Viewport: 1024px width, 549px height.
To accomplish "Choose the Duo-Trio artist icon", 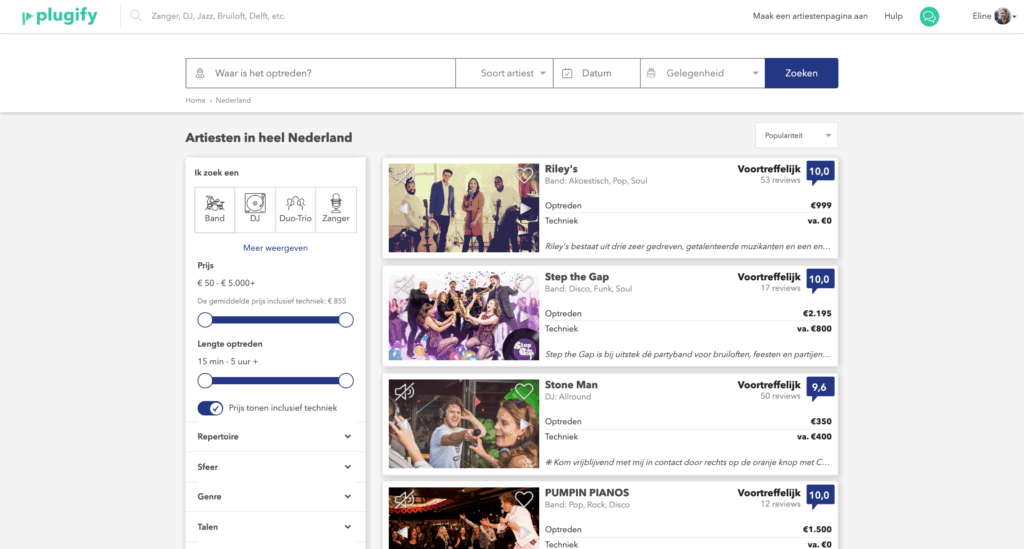I will click(x=295, y=209).
